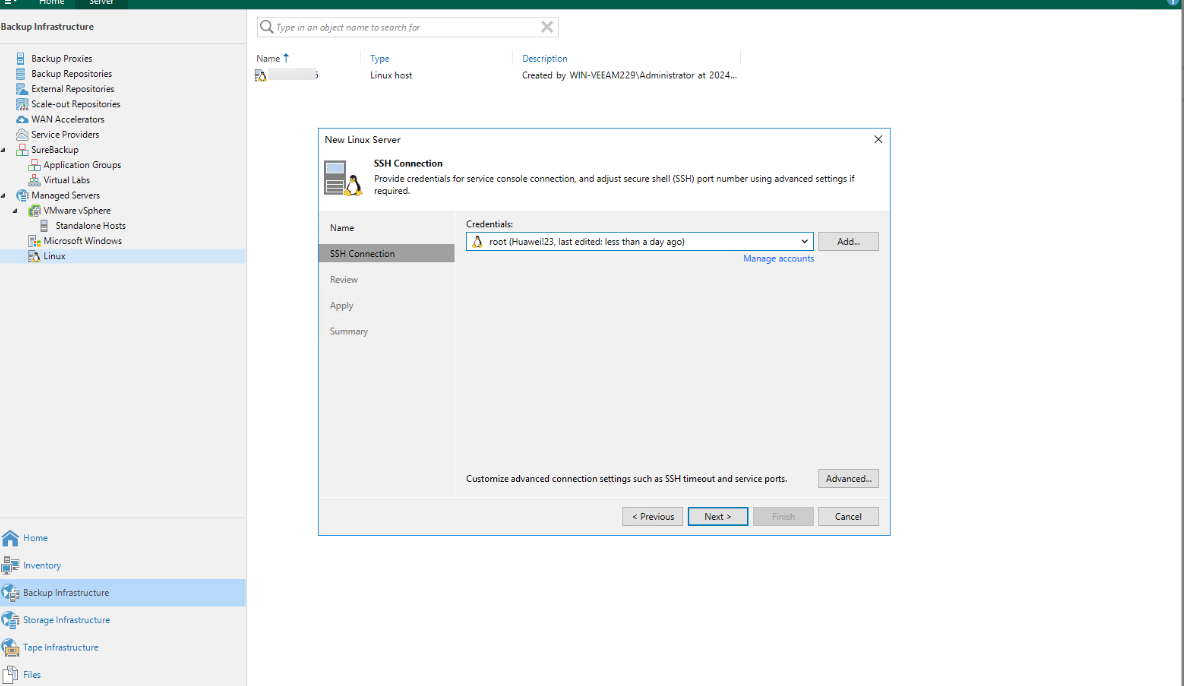Image resolution: width=1184 pixels, height=686 pixels.
Task: Collapse the VMware vSphere tree node
Action: click(x=16, y=211)
